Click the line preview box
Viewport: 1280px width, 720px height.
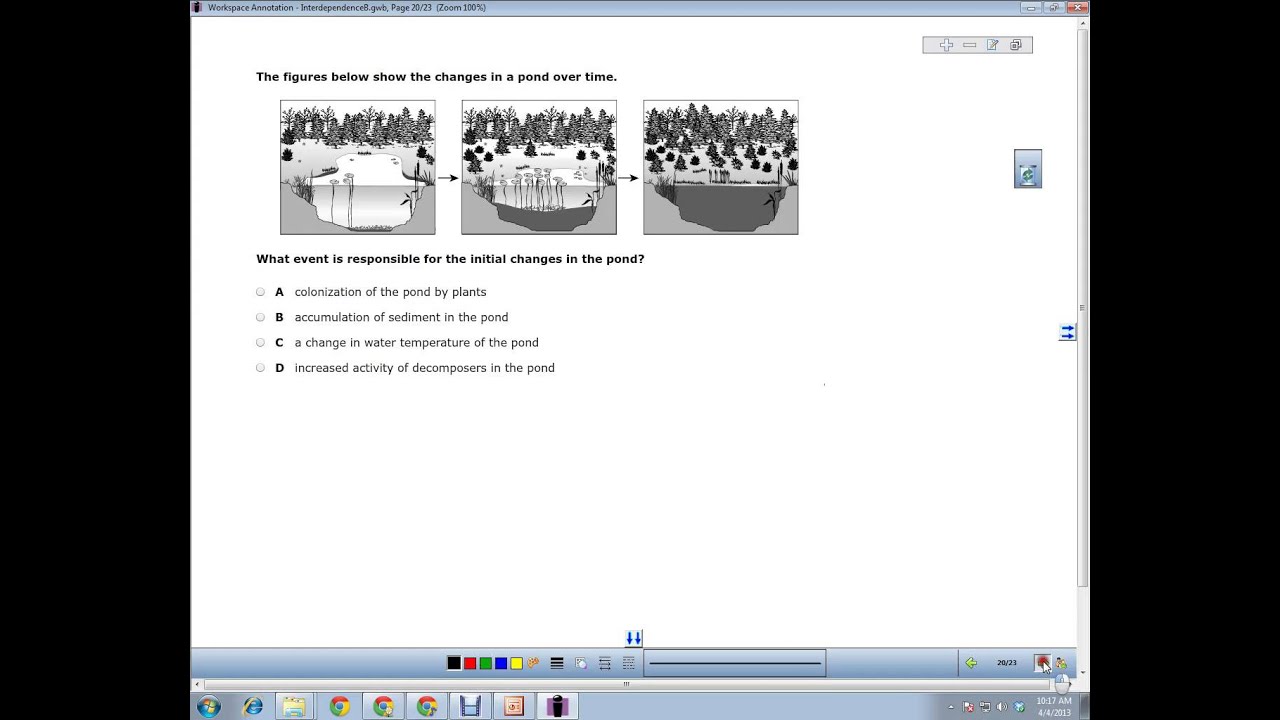735,663
